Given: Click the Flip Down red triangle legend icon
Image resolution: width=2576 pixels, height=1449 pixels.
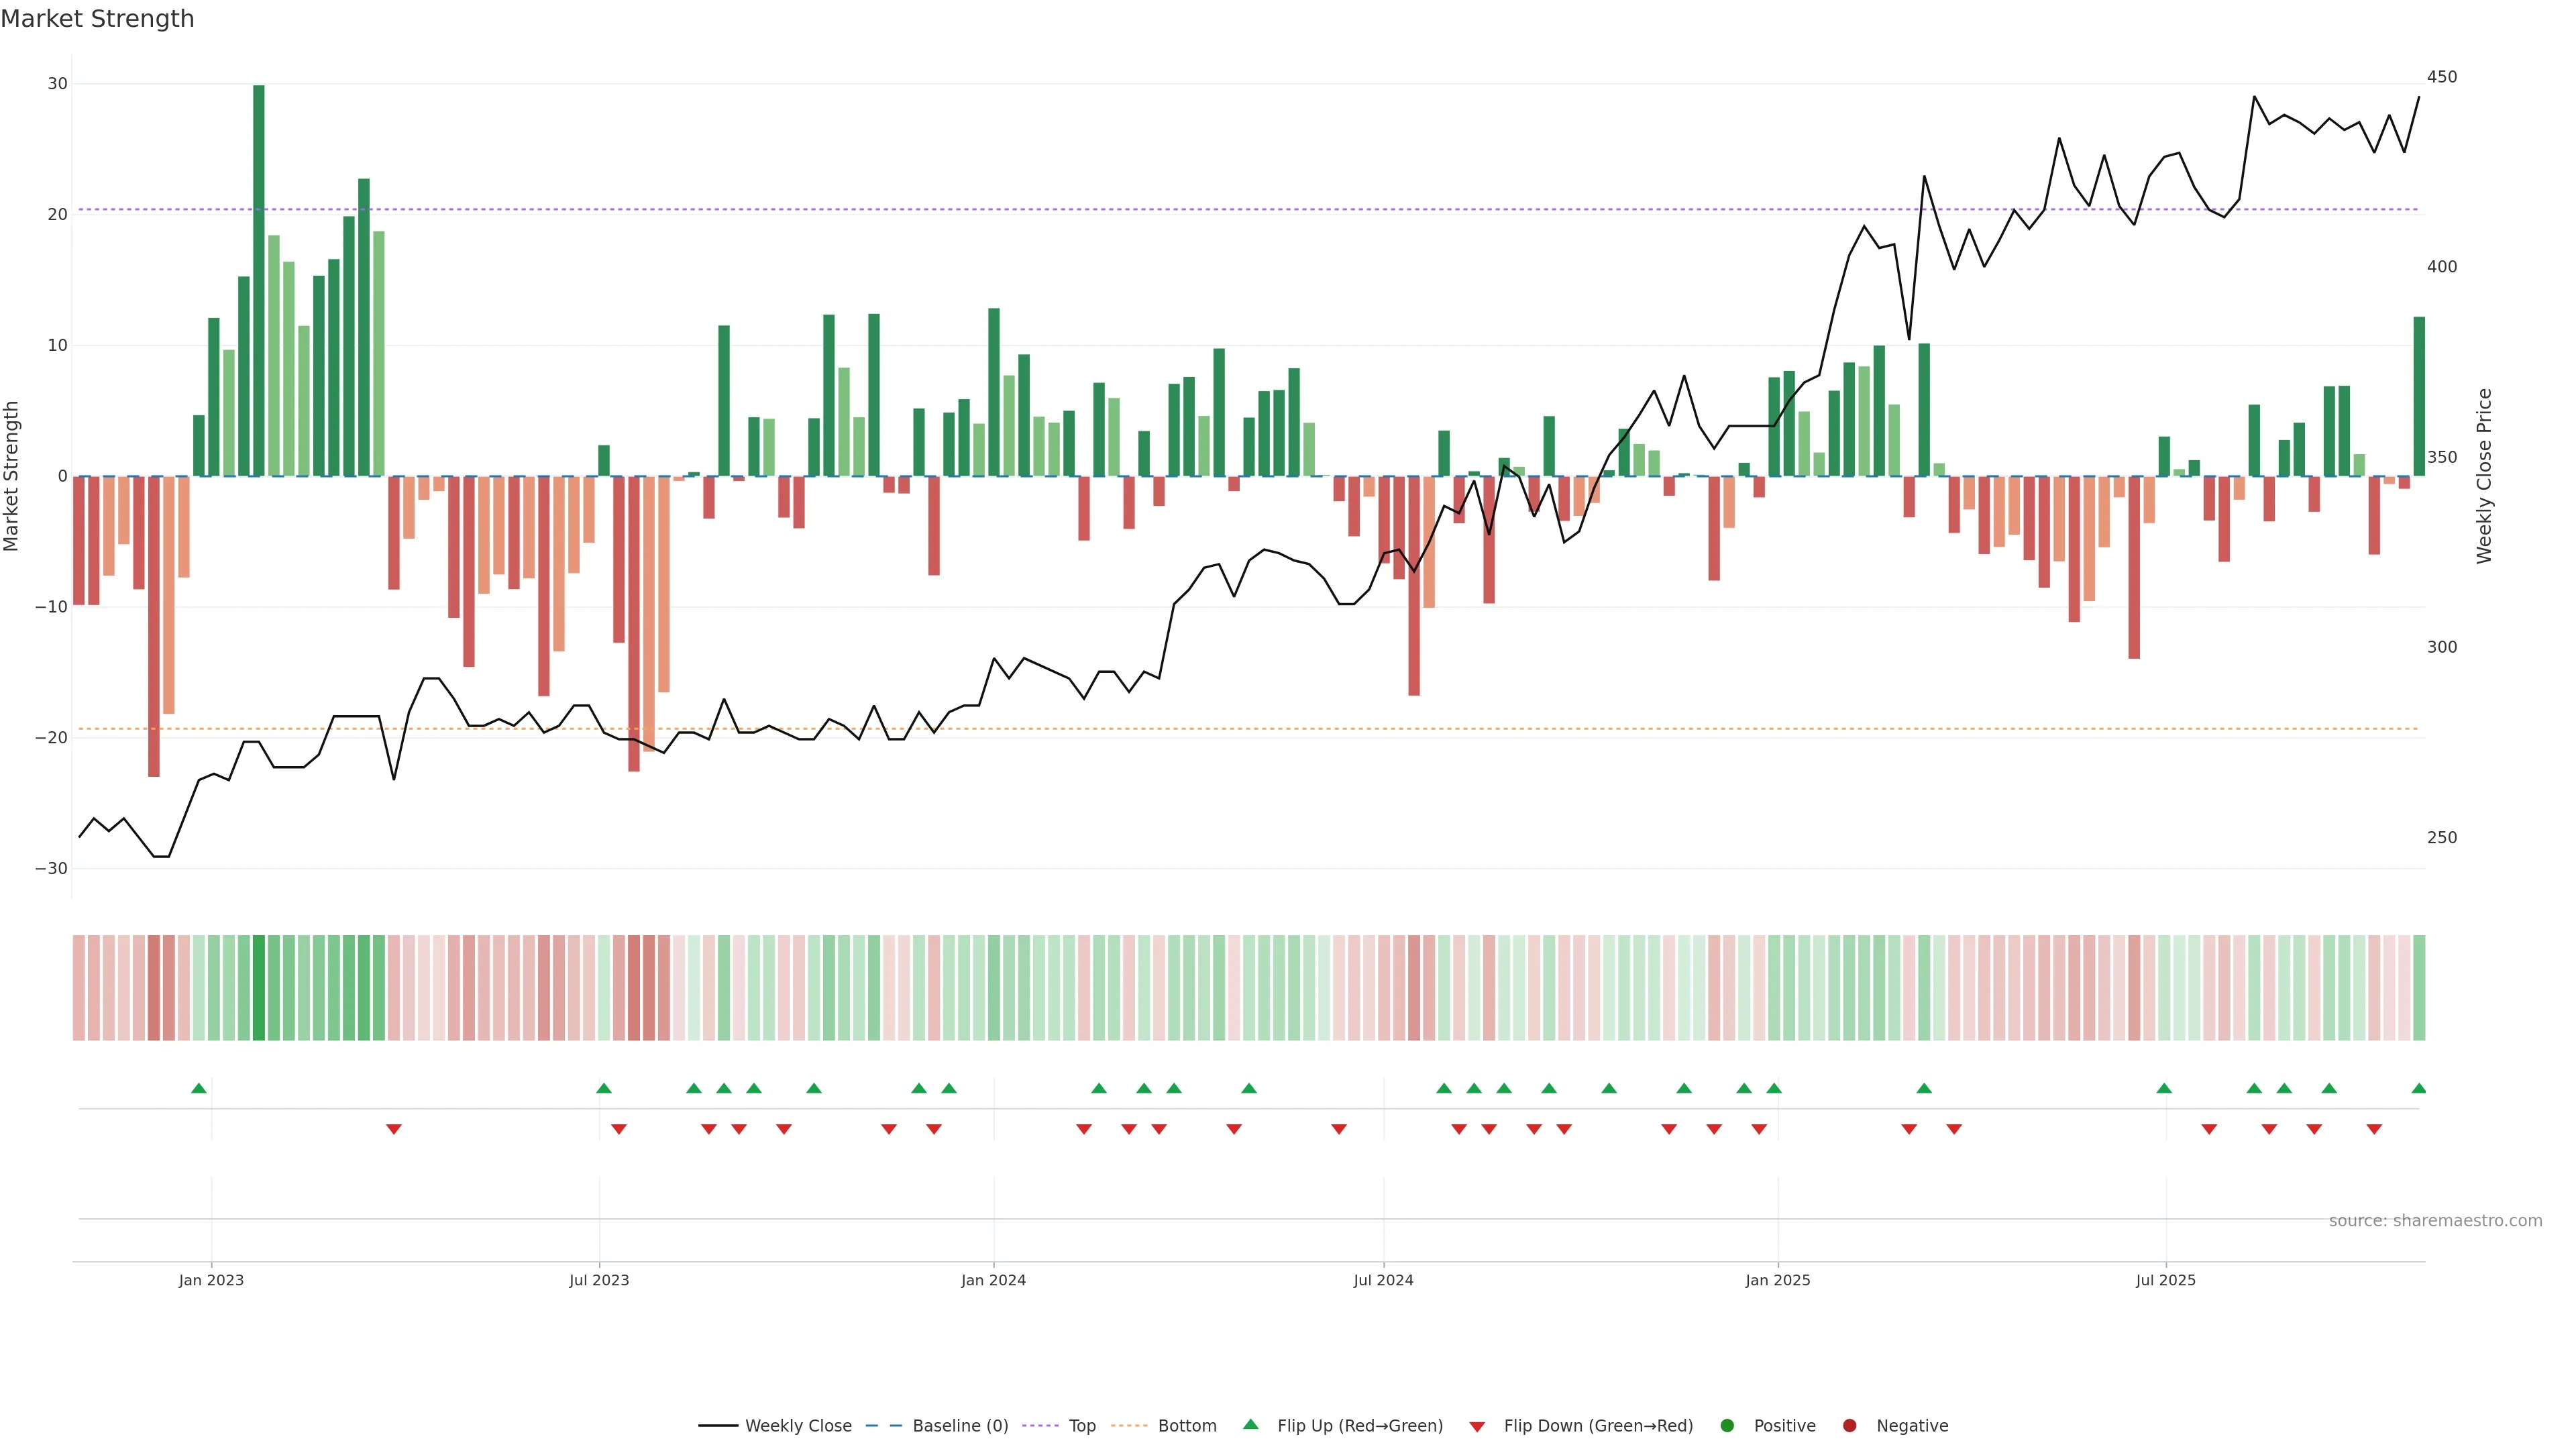Looking at the screenshot, I should pos(1477,1426).
